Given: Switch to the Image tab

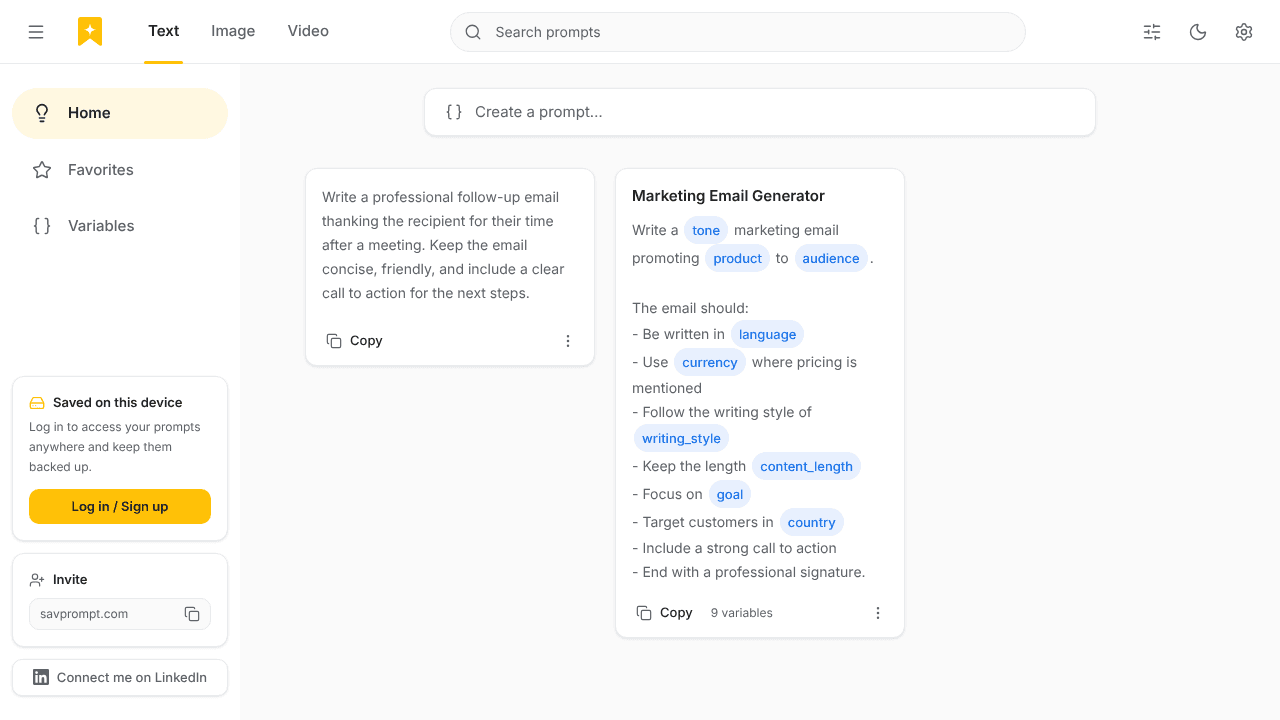Looking at the screenshot, I should point(233,31).
